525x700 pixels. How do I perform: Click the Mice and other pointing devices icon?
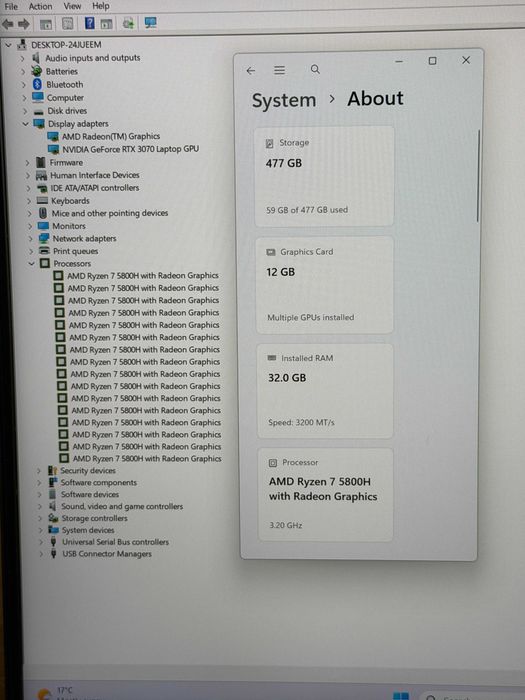coord(43,213)
